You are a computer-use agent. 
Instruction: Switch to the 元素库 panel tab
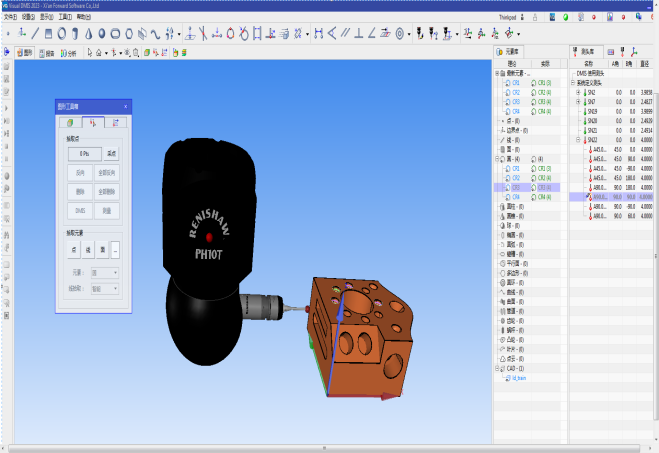click(x=508, y=52)
